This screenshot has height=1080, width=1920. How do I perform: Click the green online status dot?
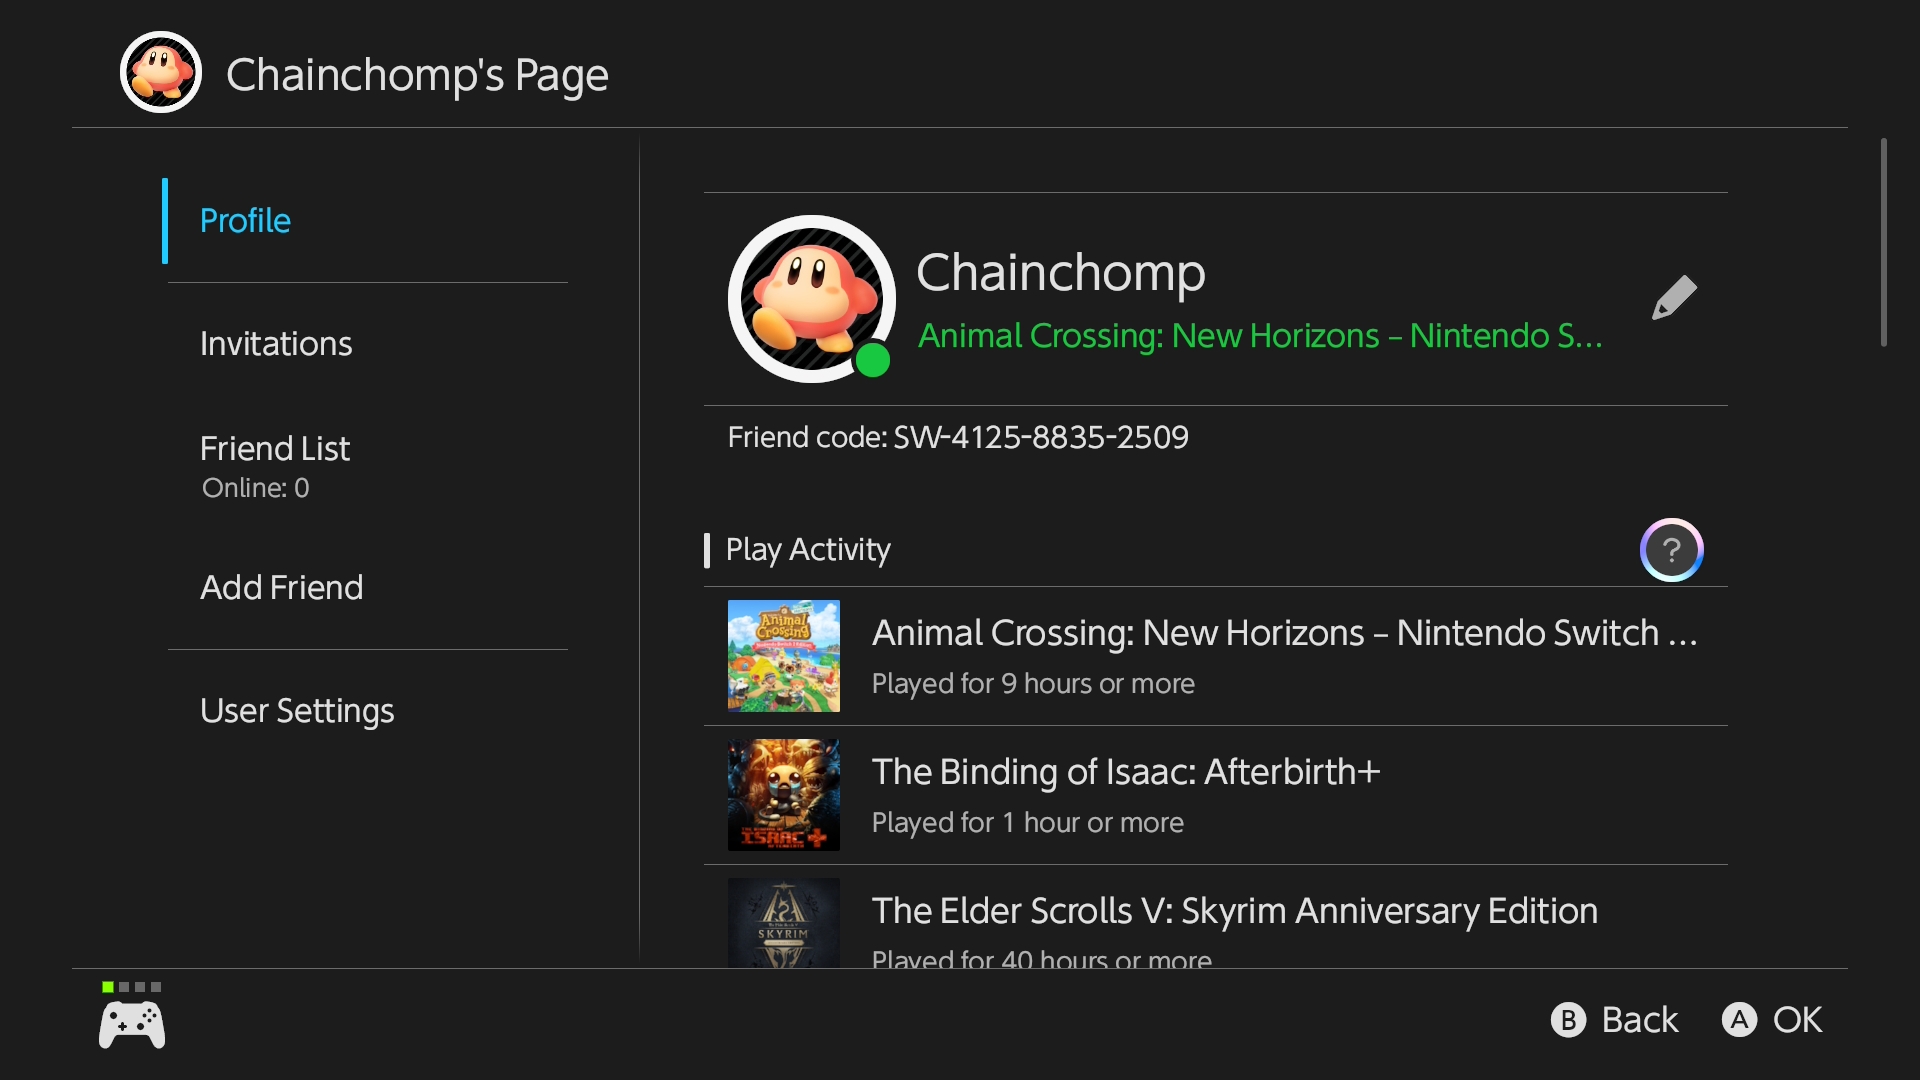coord(873,360)
